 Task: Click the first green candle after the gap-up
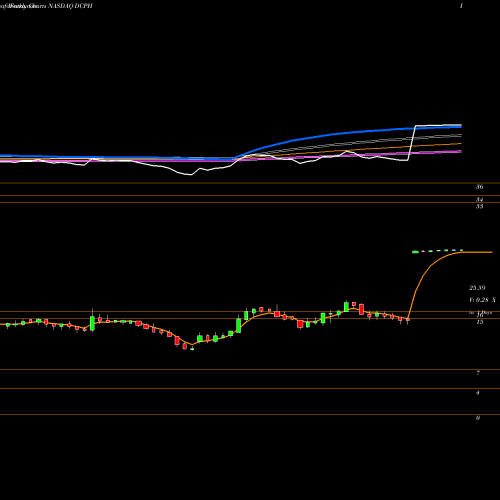click(x=415, y=252)
